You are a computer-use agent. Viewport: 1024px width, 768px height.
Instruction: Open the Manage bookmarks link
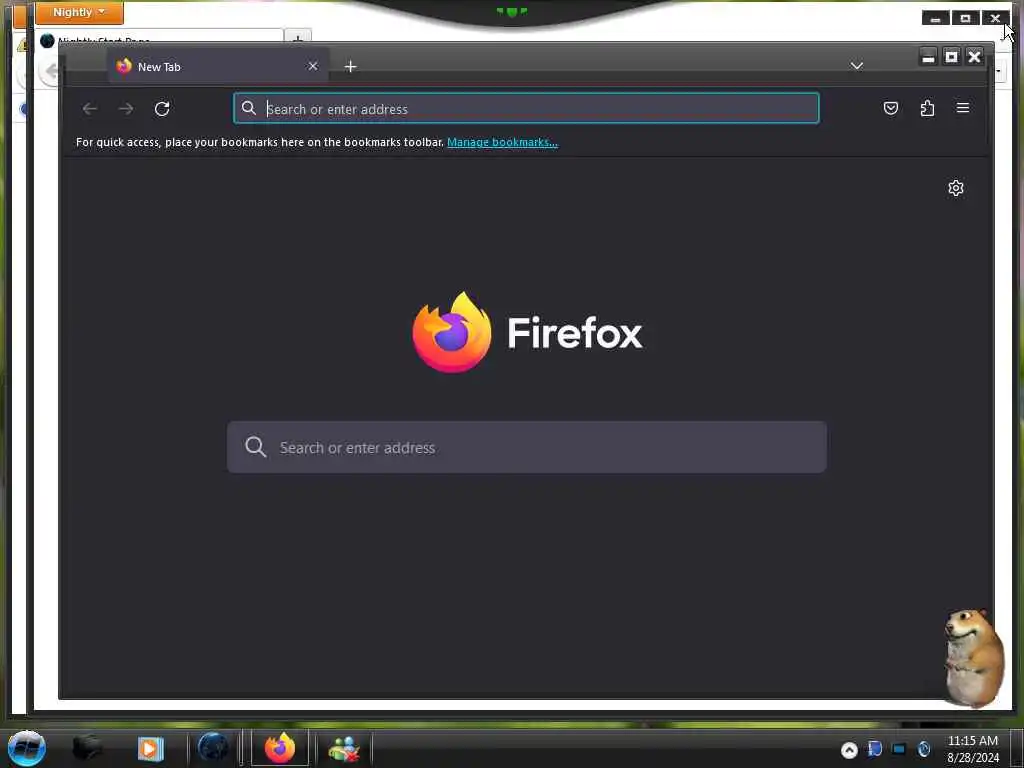coord(502,142)
